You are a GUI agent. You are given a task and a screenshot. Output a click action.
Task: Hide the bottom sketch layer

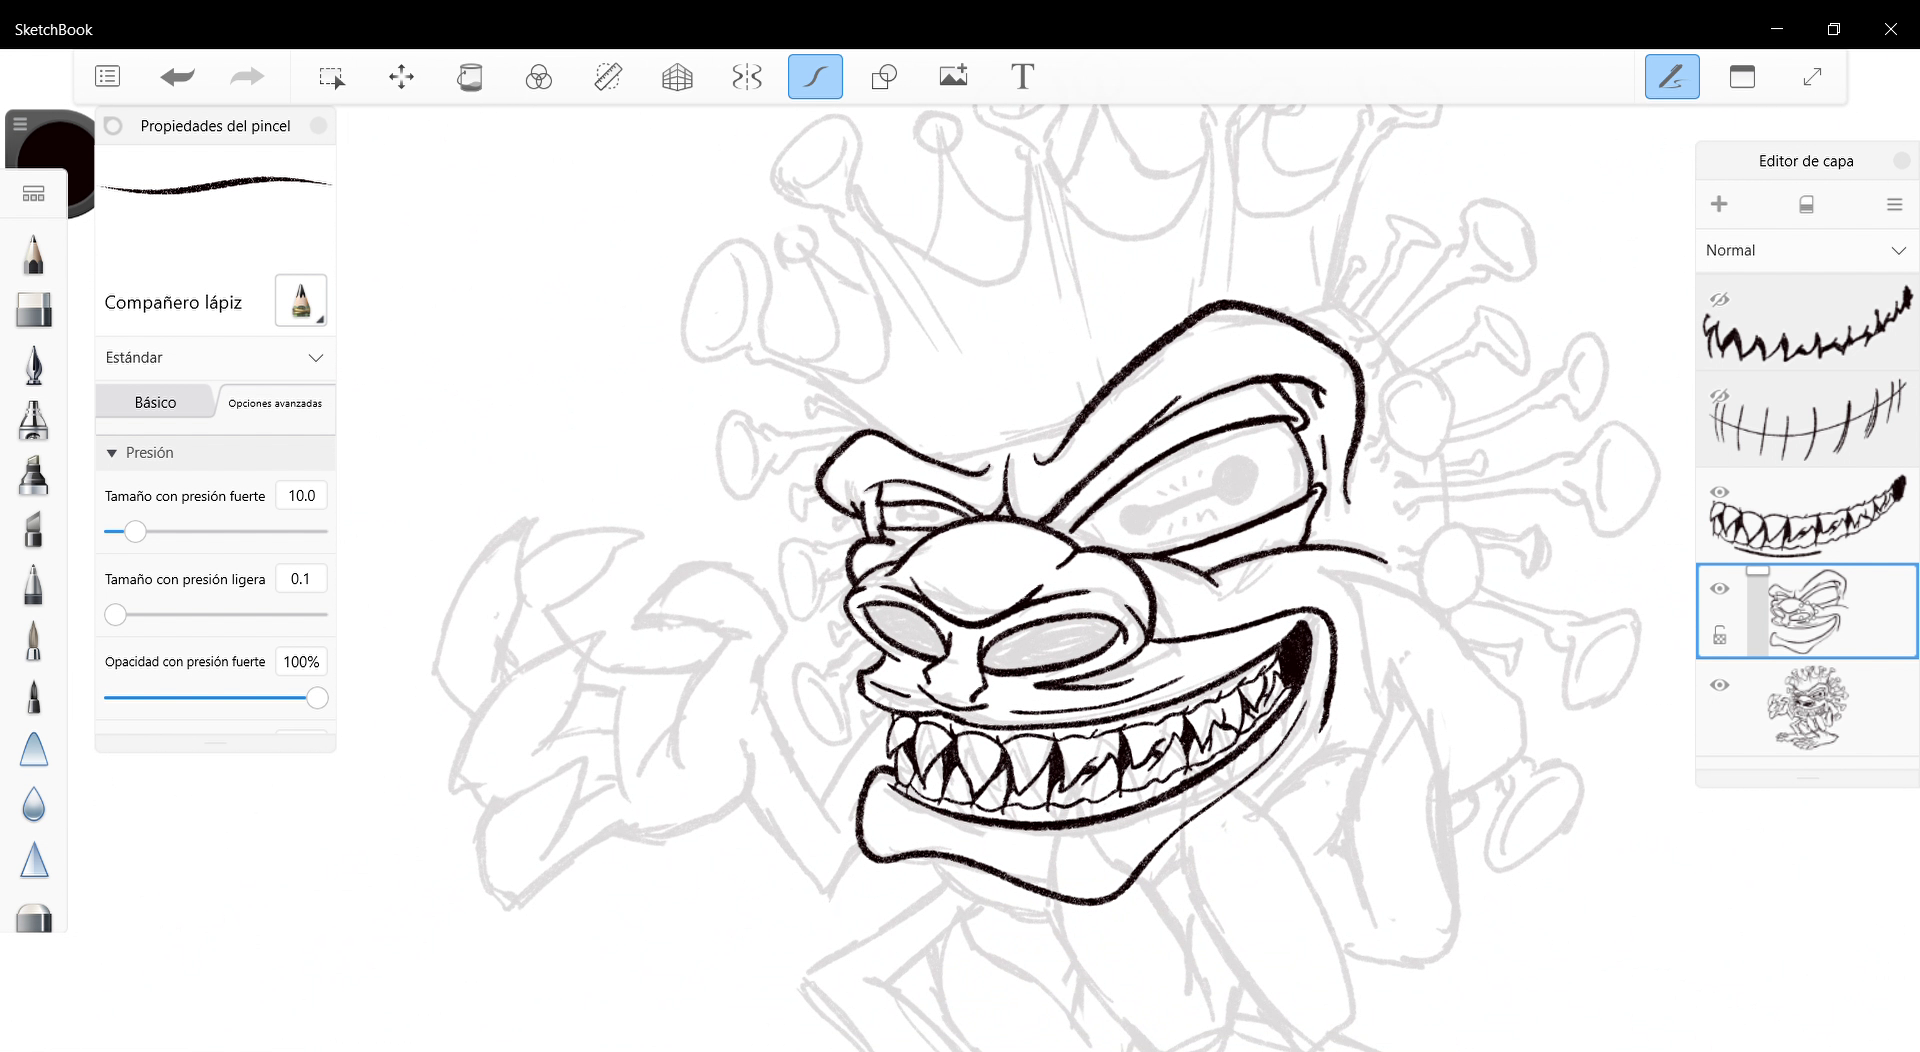tap(1719, 685)
